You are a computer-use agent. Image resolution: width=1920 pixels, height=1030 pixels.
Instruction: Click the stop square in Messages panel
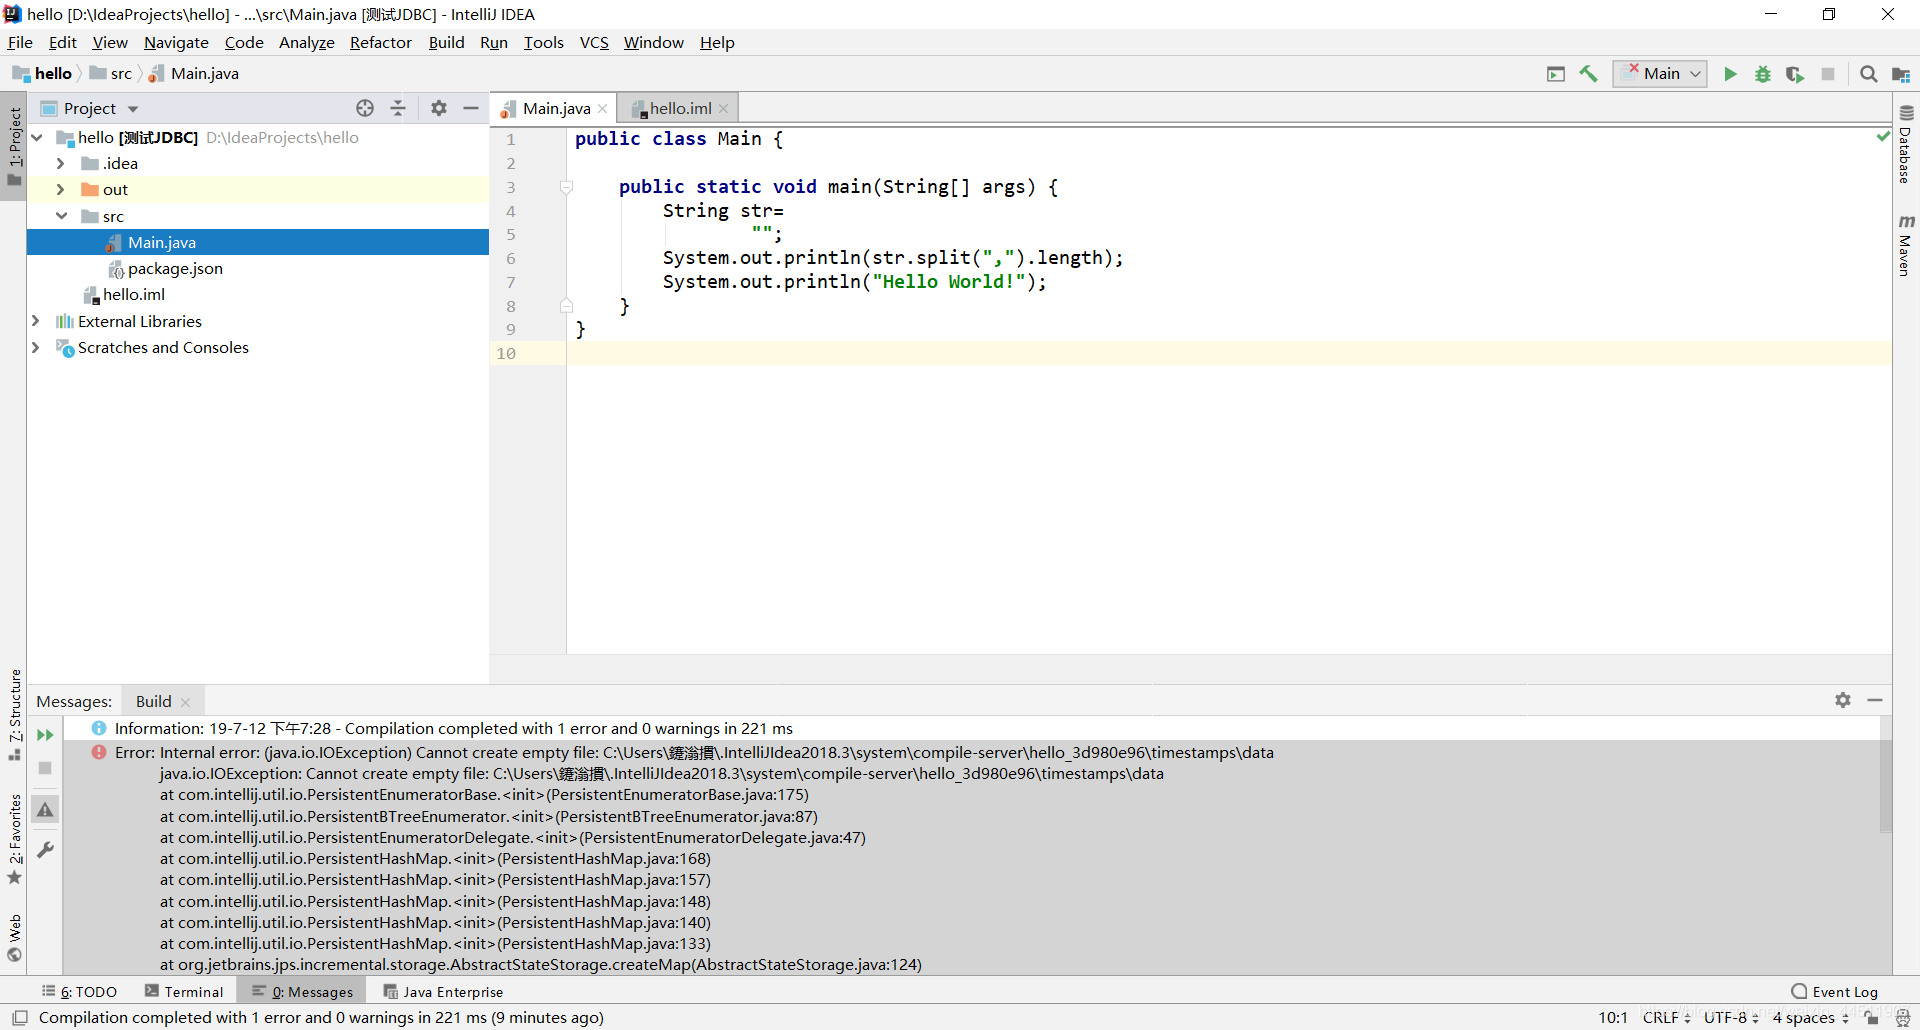point(45,768)
